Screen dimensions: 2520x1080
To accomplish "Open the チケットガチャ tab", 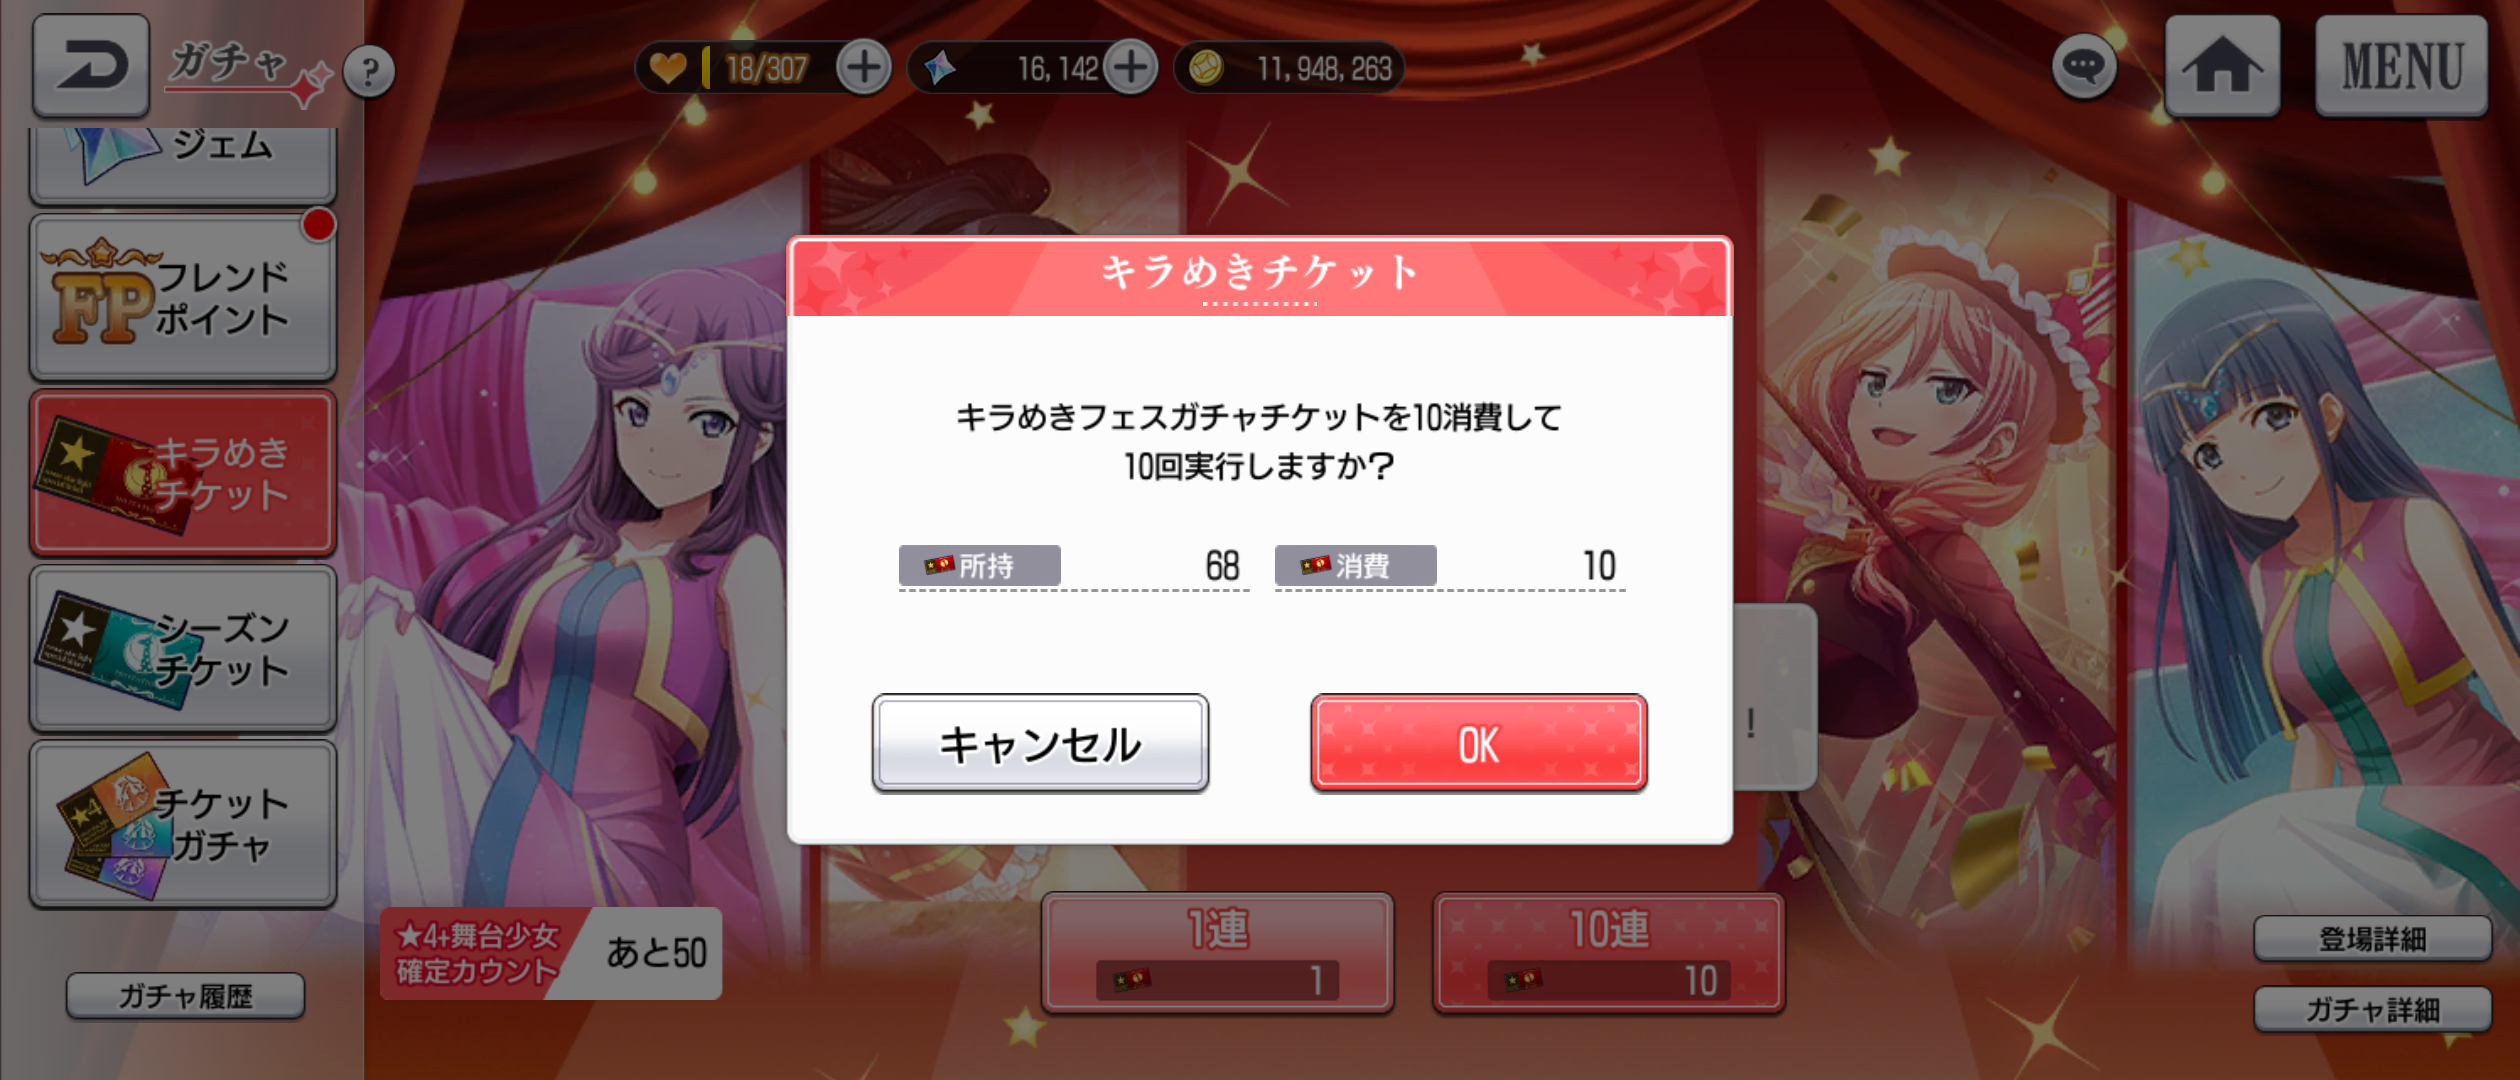I will (x=183, y=824).
